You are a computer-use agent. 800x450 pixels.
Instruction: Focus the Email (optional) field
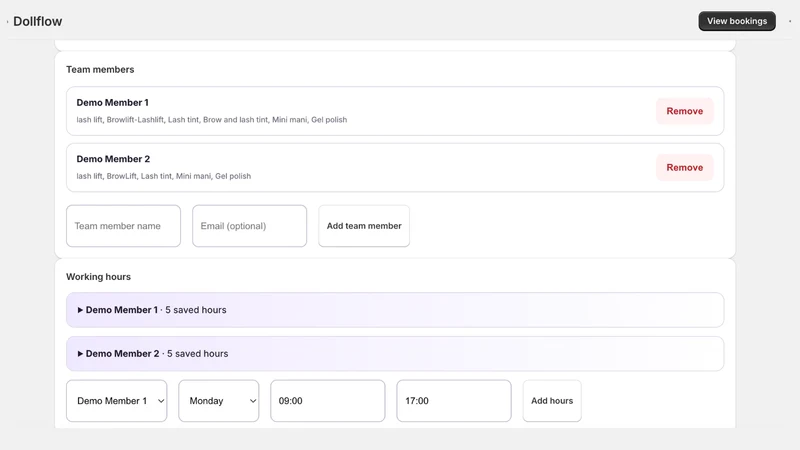[x=249, y=226]
